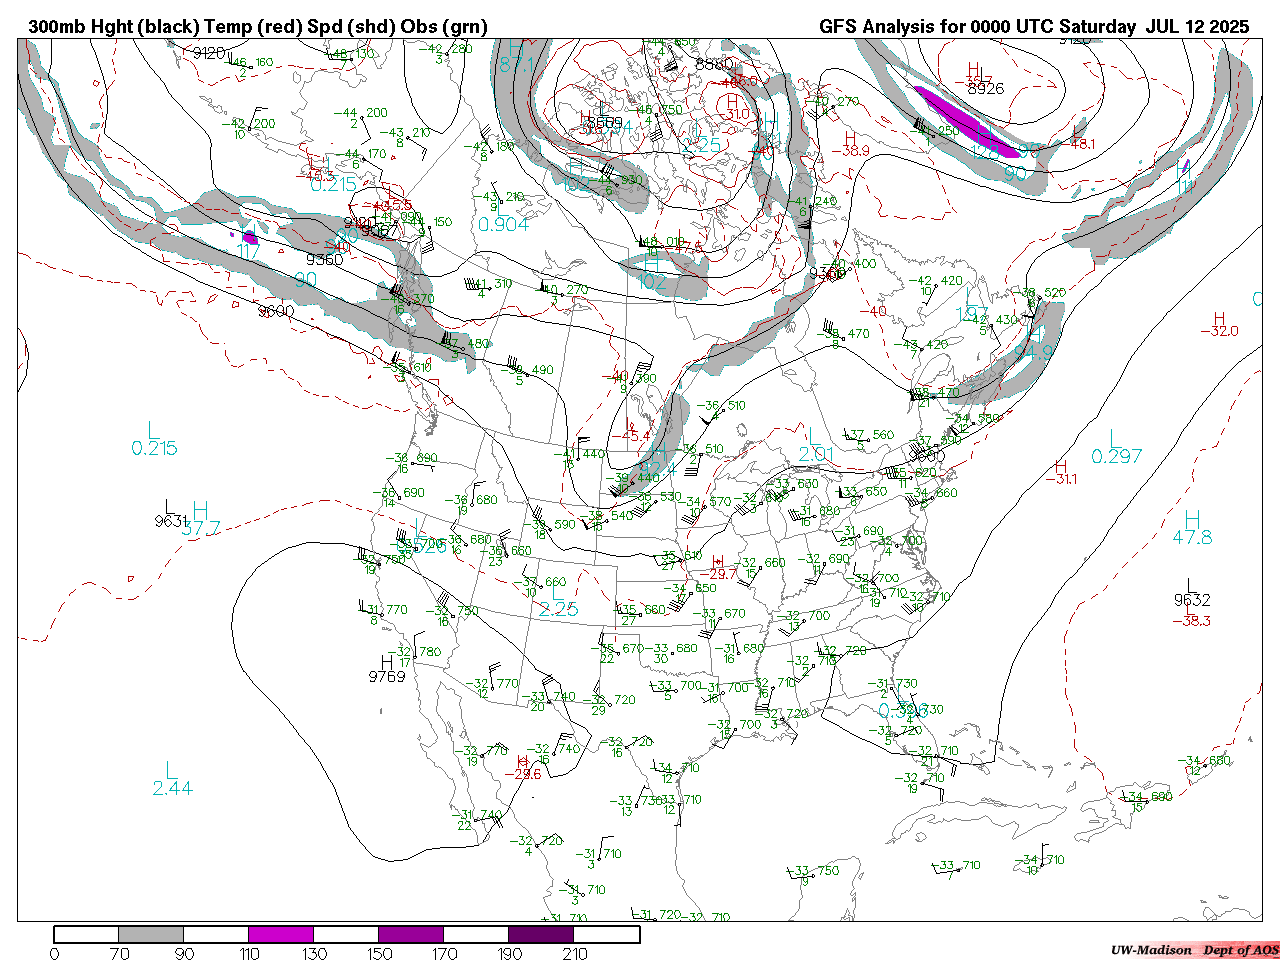Click the green station observation "-36 510"

[719, 406]
